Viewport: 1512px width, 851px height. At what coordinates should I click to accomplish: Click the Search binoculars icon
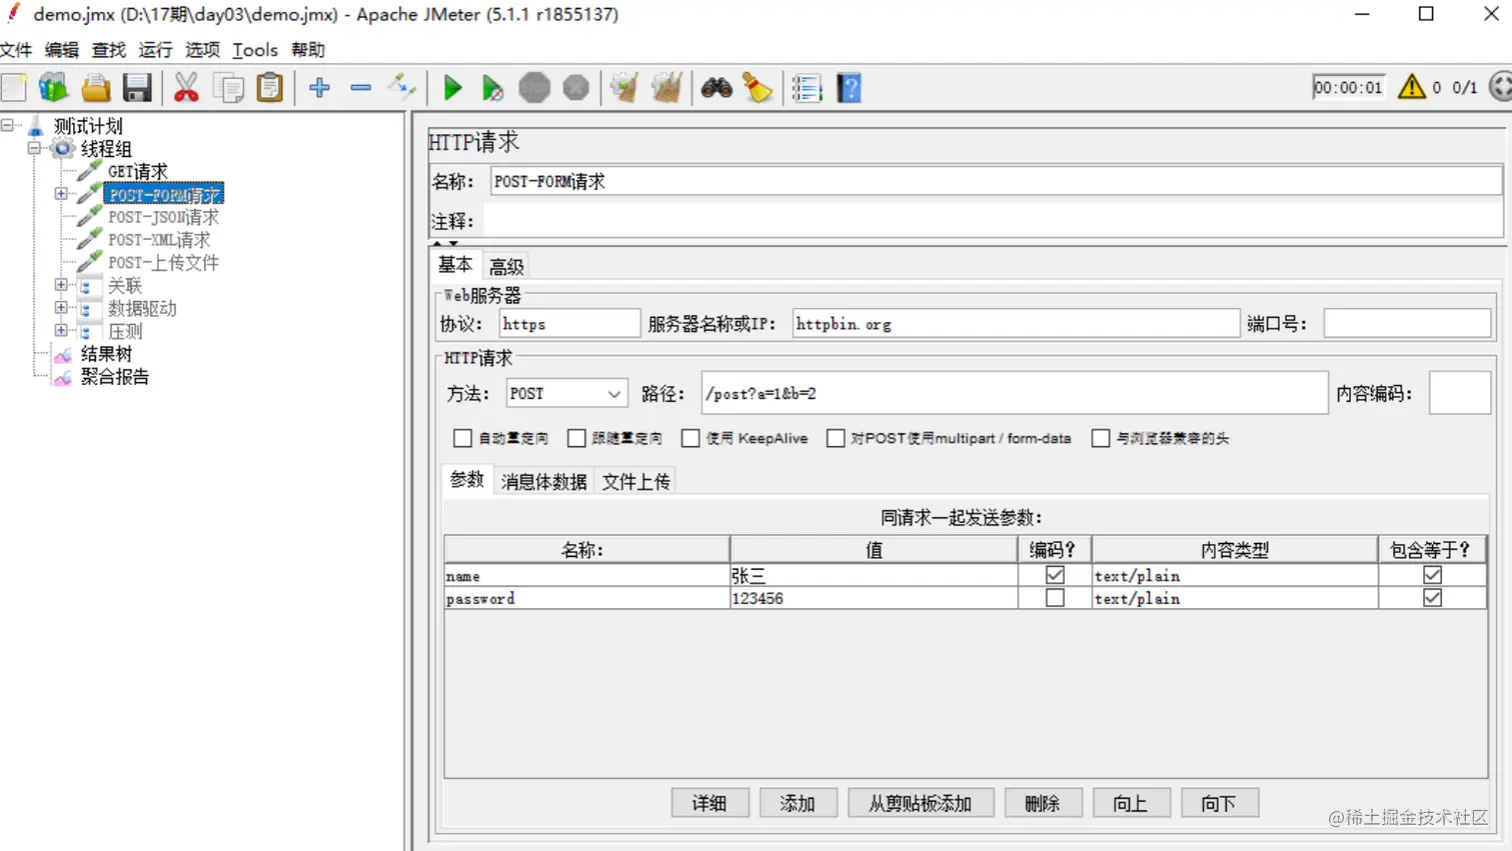click(x=716, y=88)
